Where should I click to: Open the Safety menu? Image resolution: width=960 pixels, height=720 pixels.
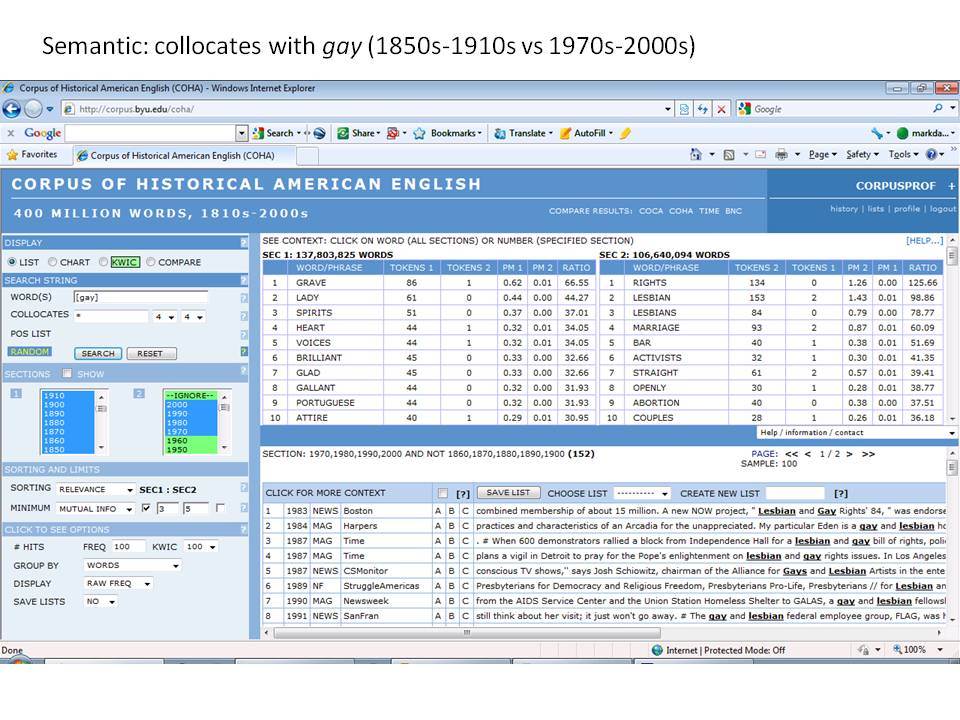(862, 154)
